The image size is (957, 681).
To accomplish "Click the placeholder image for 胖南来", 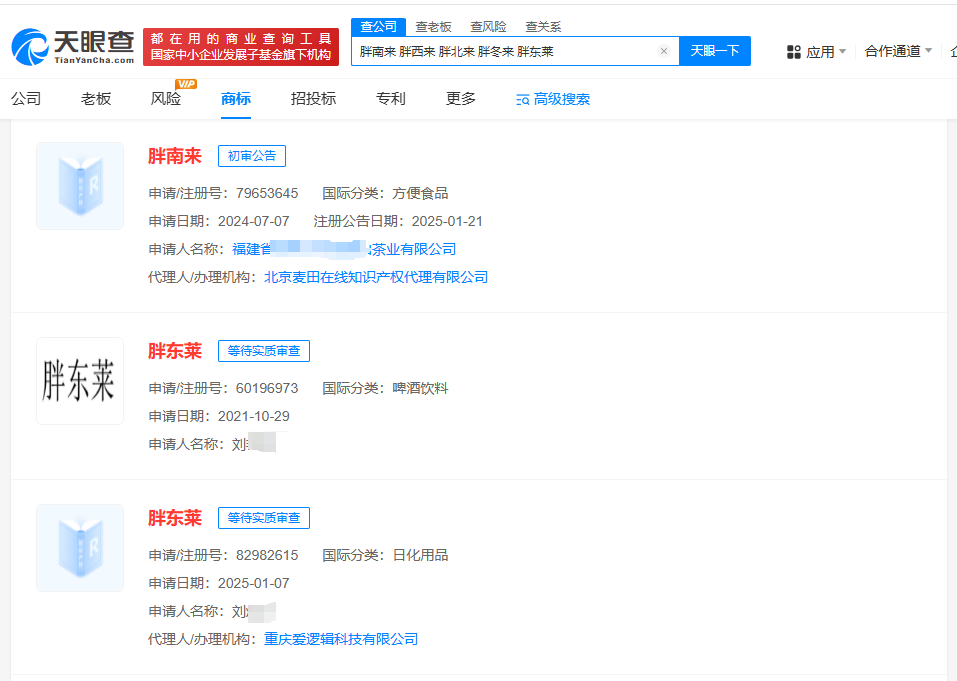I will pos(80,186).
